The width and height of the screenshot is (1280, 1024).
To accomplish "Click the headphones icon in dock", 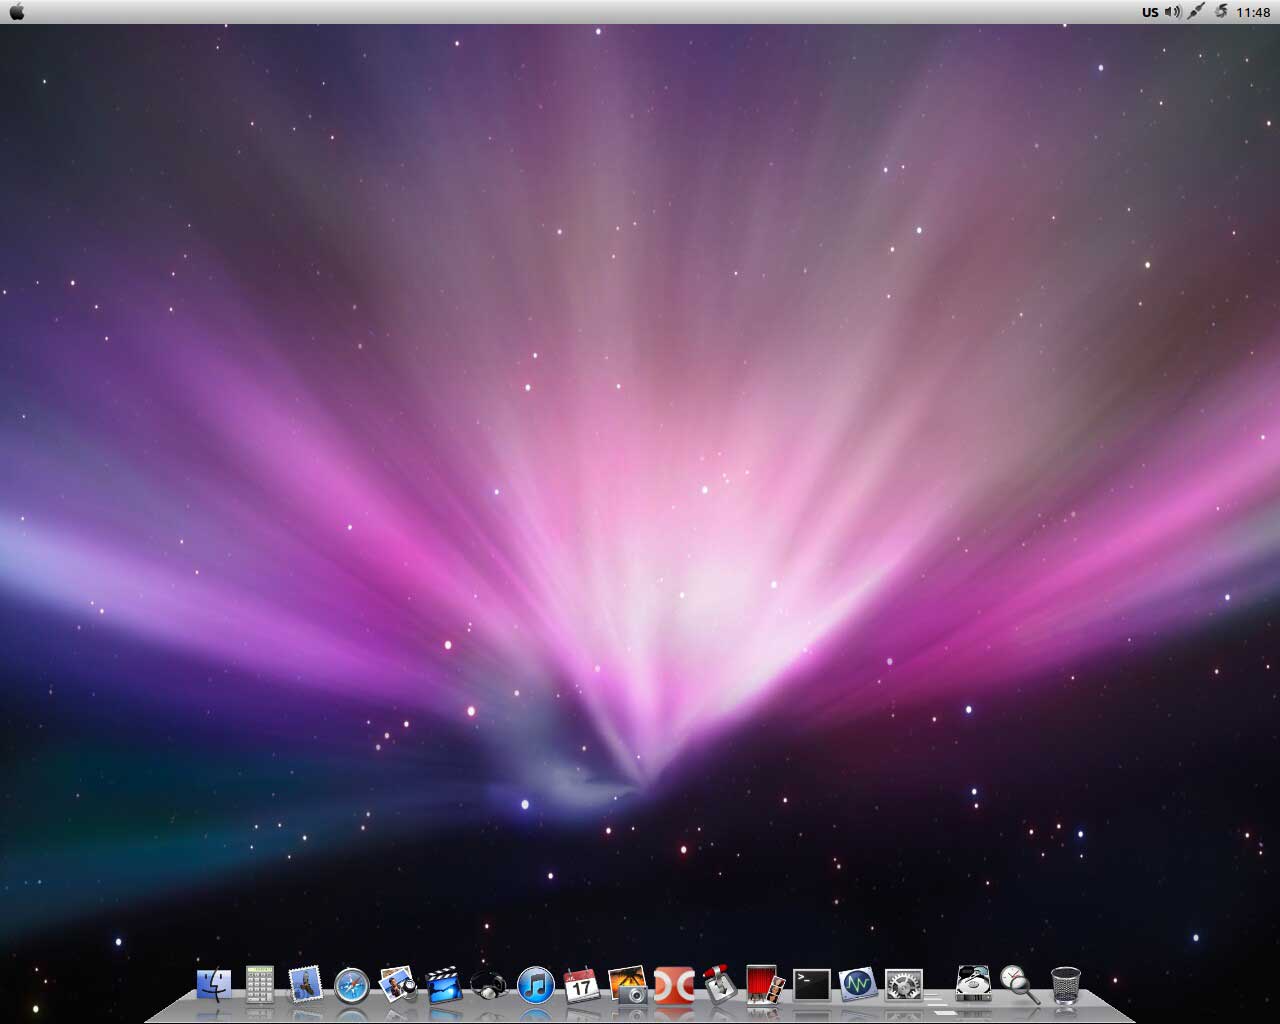I will coord(489,986).
